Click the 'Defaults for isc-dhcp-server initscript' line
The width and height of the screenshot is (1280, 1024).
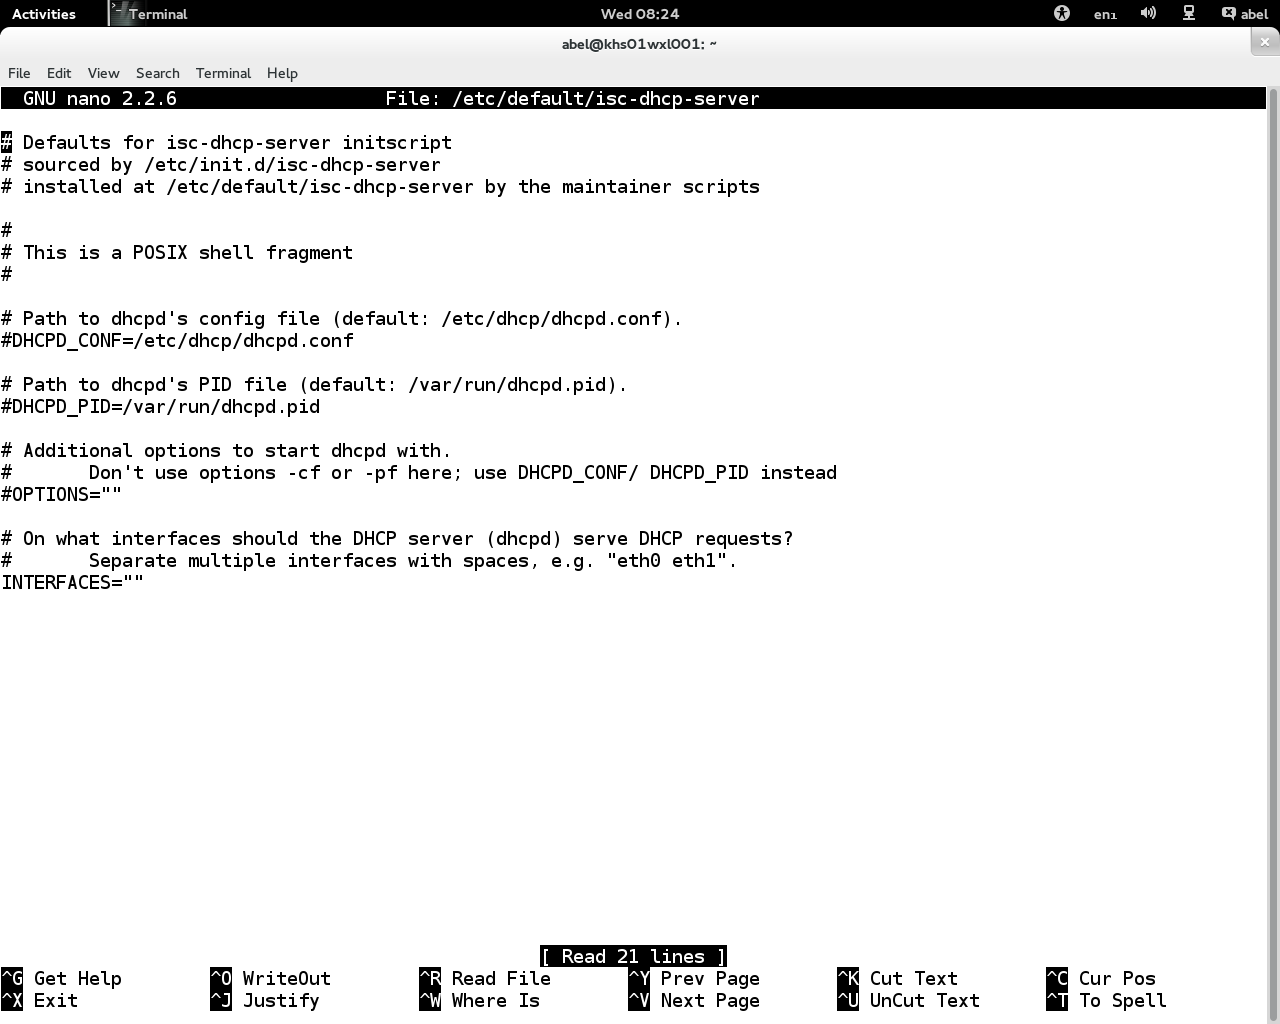[x=227, y=143]
